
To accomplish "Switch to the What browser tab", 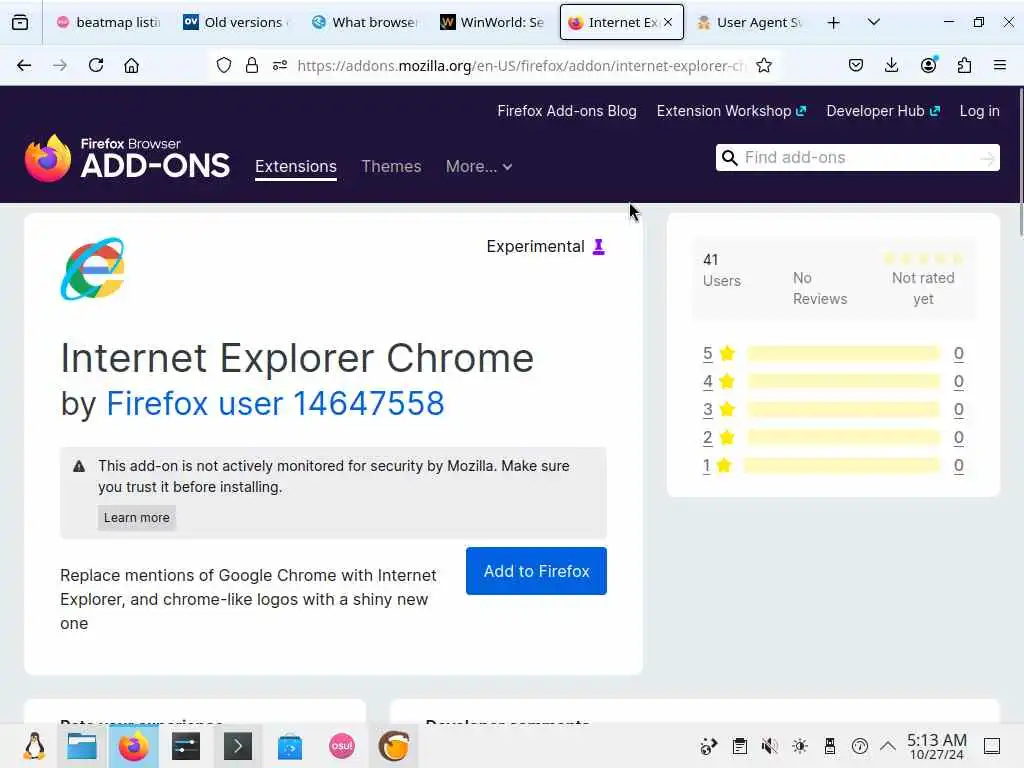I will coord(364,22).
